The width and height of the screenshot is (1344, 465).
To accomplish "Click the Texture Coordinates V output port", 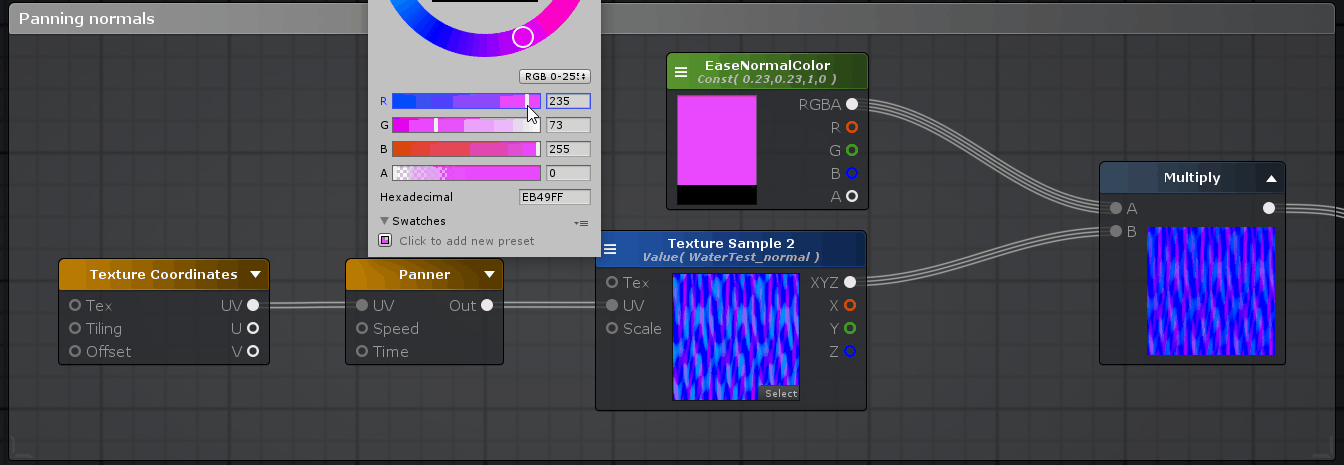I will pyautogui.click(x=253, y=351).
